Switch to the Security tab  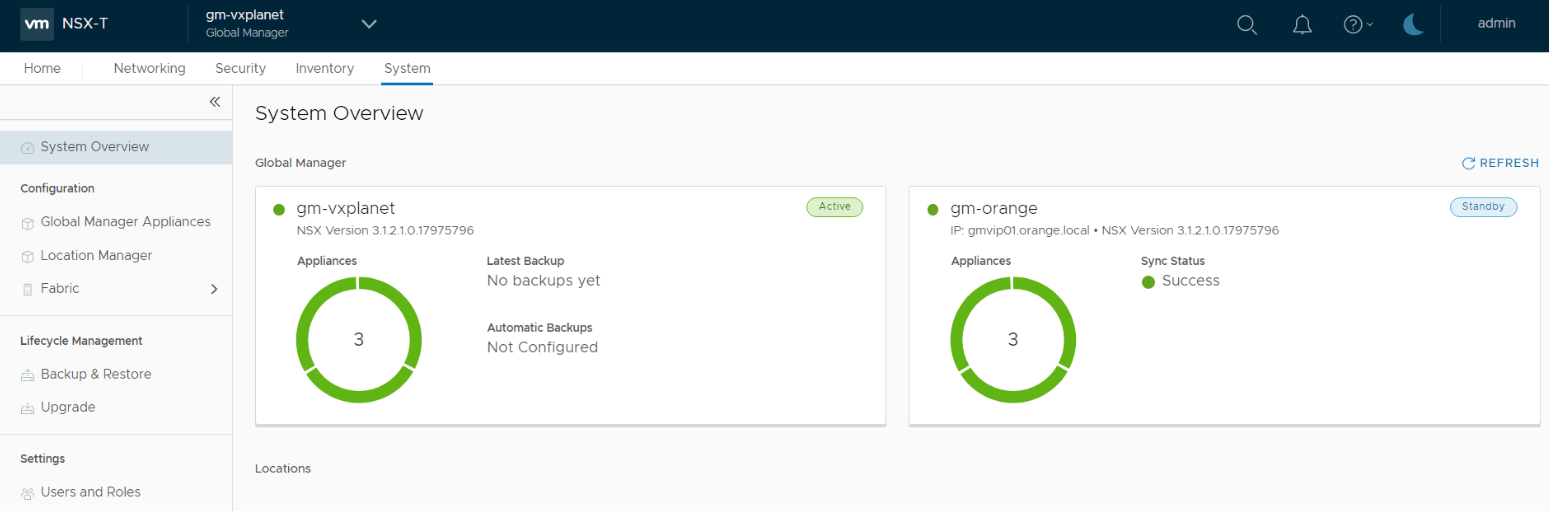point(240,68)
